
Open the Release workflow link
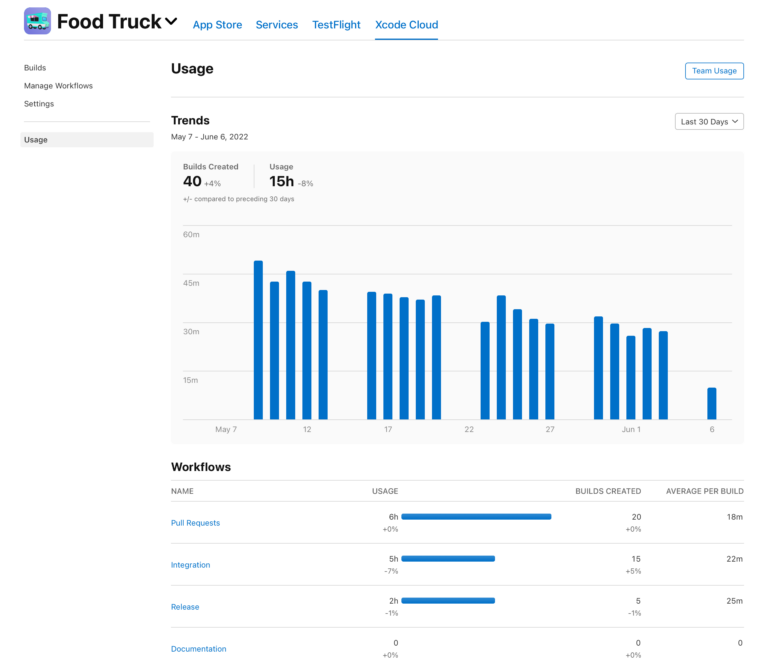click(185, 607)
